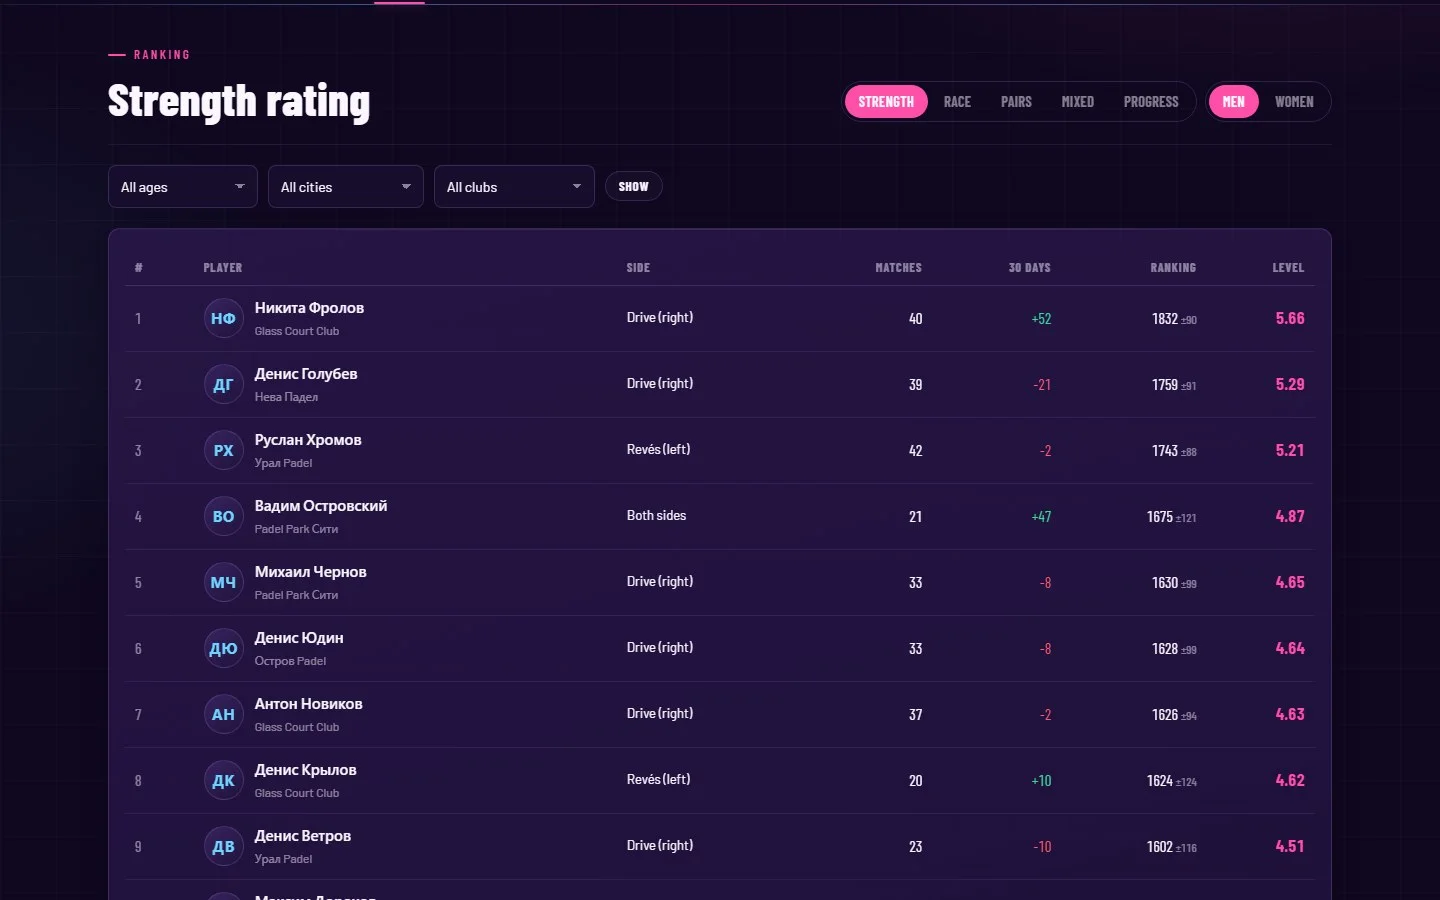Open player Антон Новиков's profile

point(309,704)
